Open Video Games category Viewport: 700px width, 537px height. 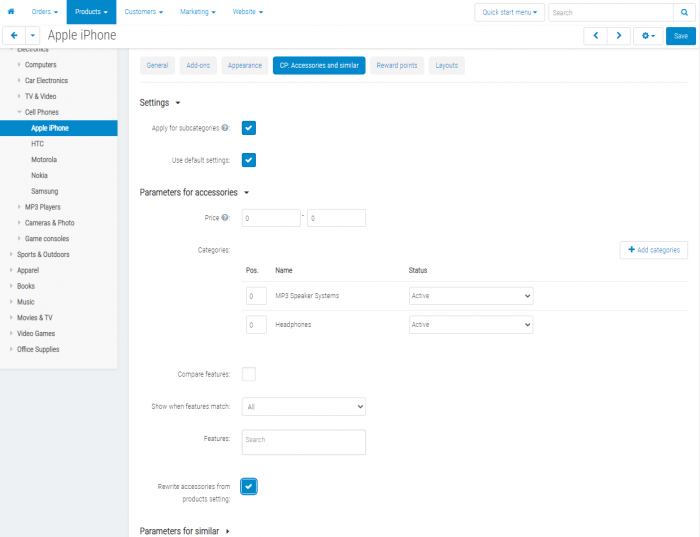click(36, 333)
